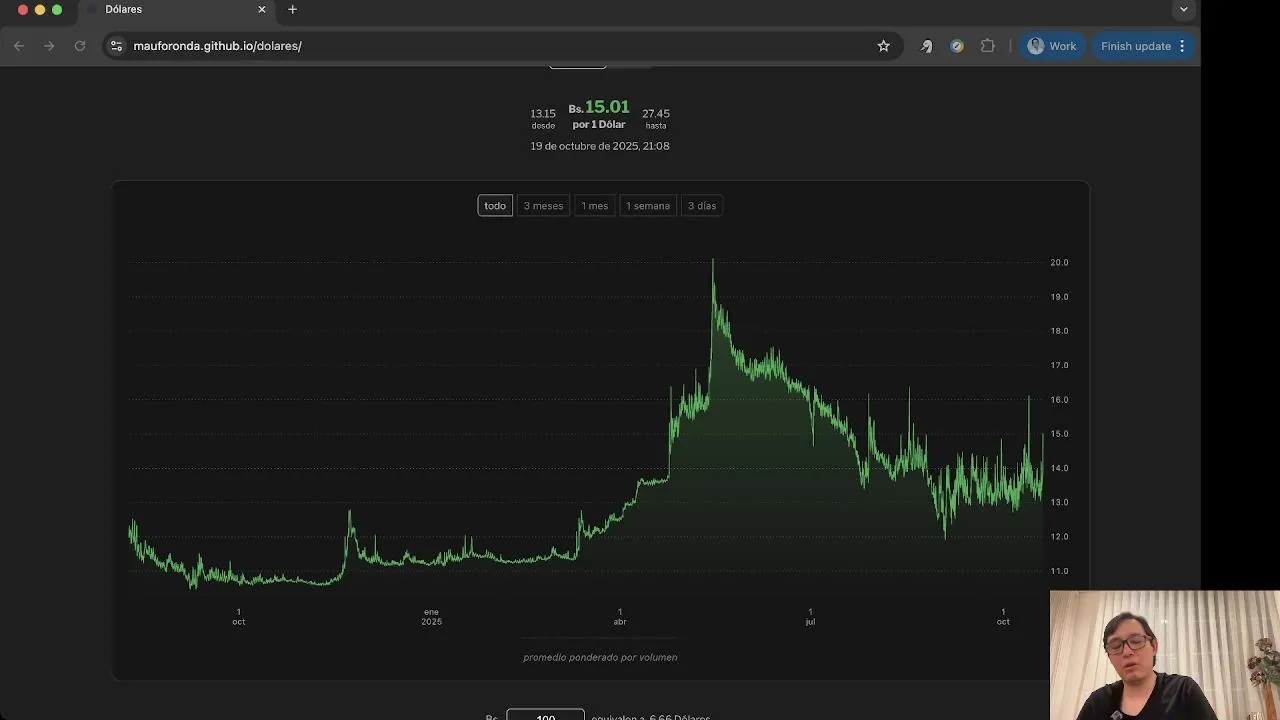Select the '1 mes' time range
Screen dimensions: 1280x720
(x=595, y=206)
